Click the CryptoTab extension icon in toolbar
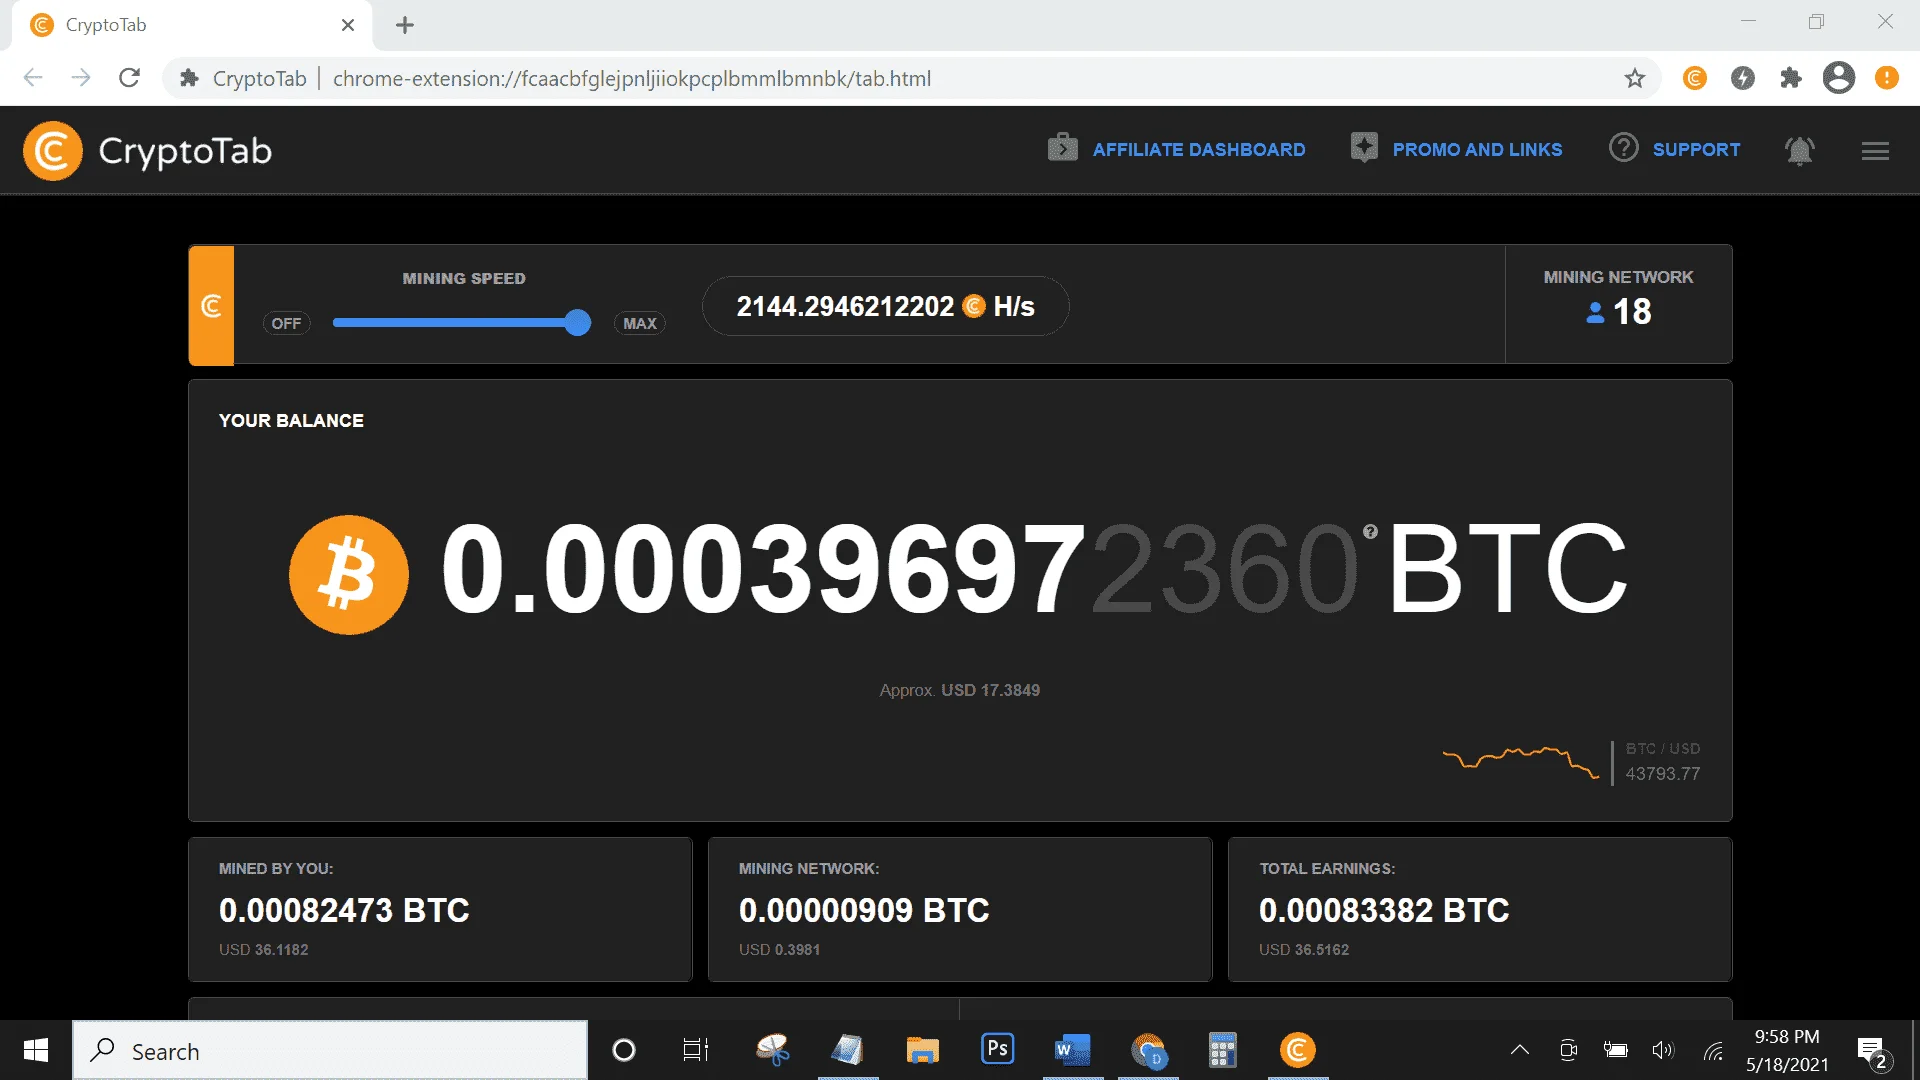Image resolution: width=1920 pixels, height=1080 pixels. [x=1695, y=78]
